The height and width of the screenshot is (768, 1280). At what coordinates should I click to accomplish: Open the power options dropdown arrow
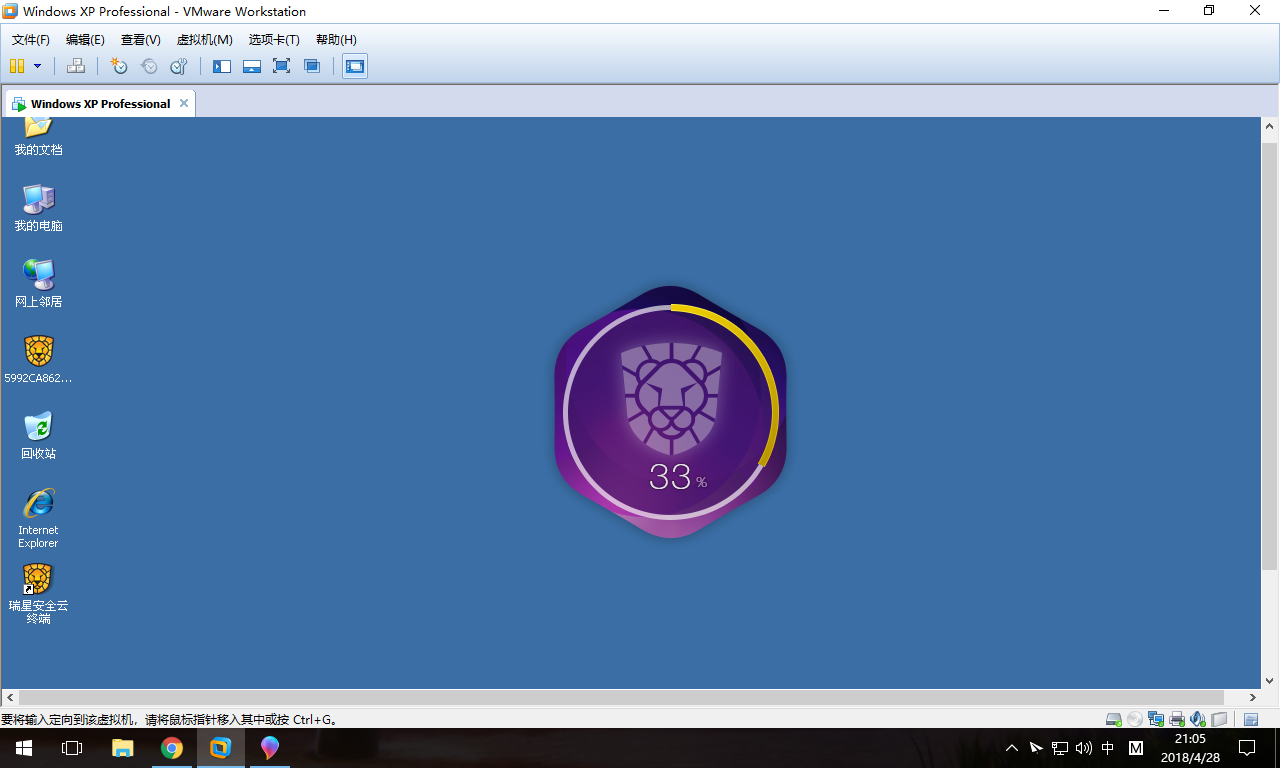(x=38, y=66)
